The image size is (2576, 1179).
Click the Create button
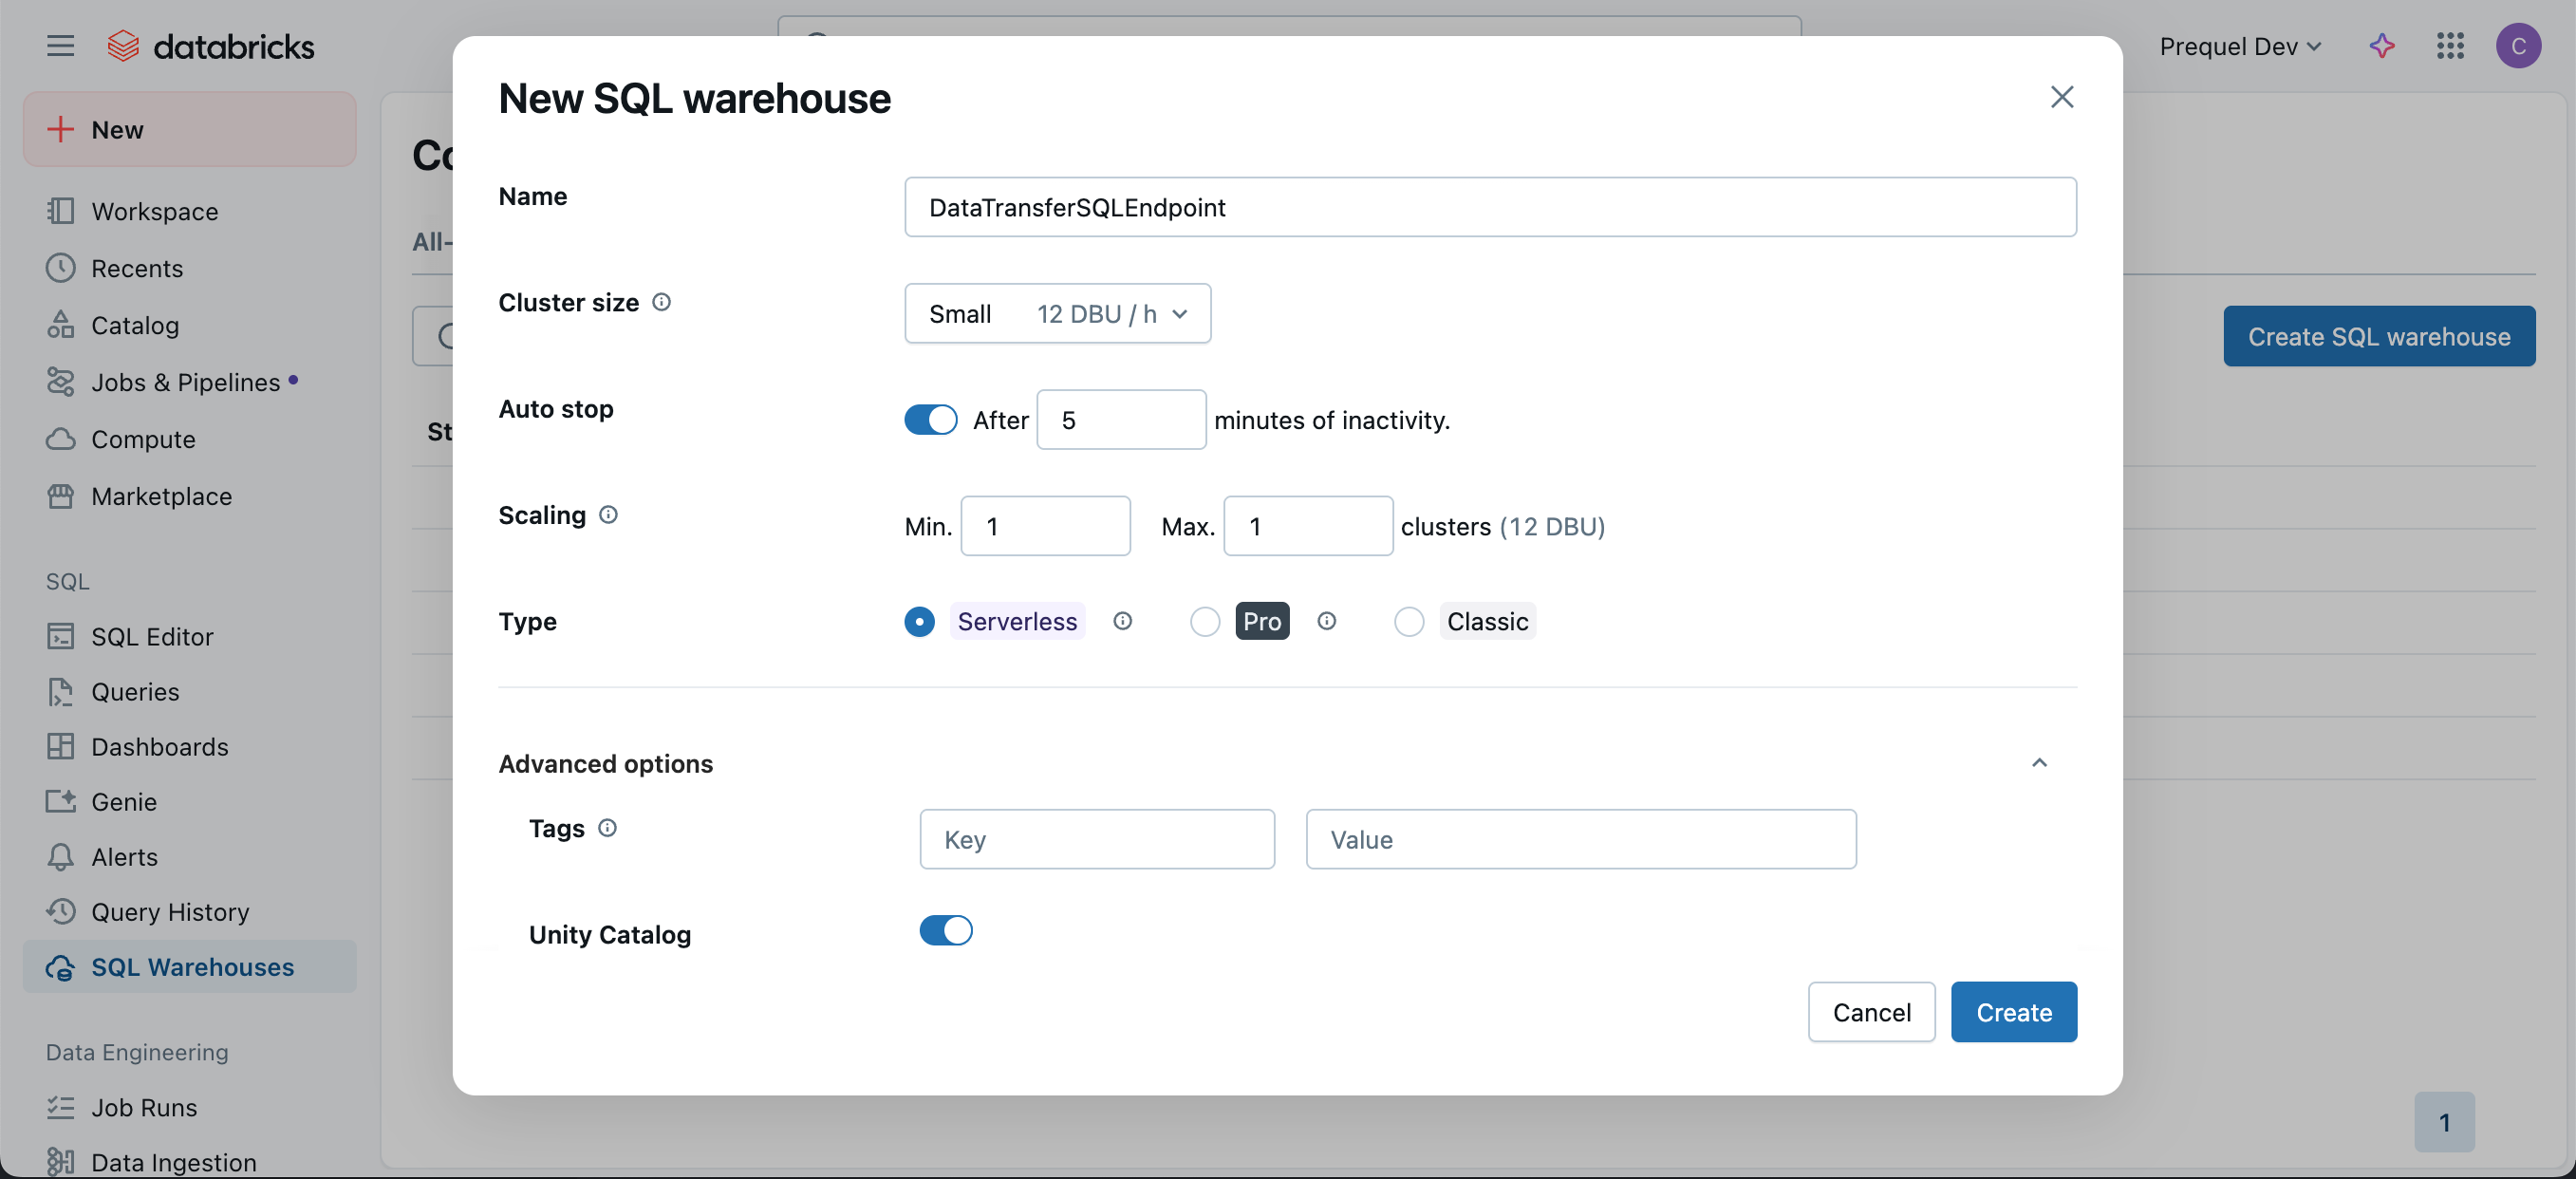pyautogui.click(x=2013, y=1012)
